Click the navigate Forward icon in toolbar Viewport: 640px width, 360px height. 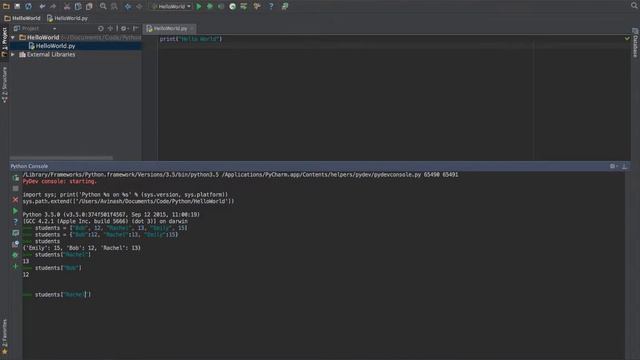coord(139,6)
